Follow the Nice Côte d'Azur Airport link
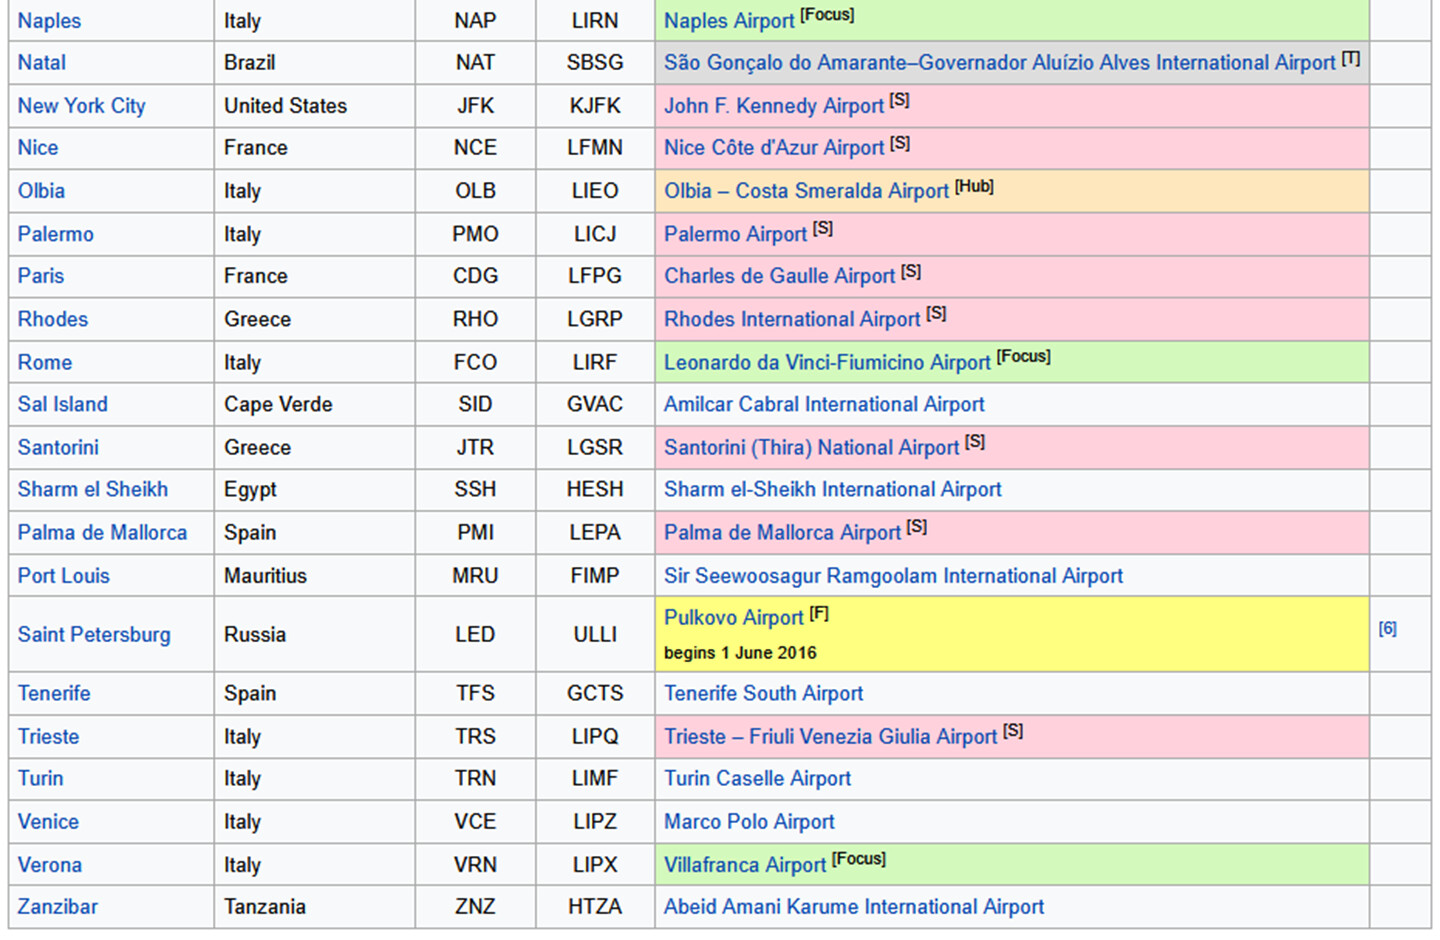The height and width of the screenshot is (940, 1440). pyautogui.click(x=773, y=148)
